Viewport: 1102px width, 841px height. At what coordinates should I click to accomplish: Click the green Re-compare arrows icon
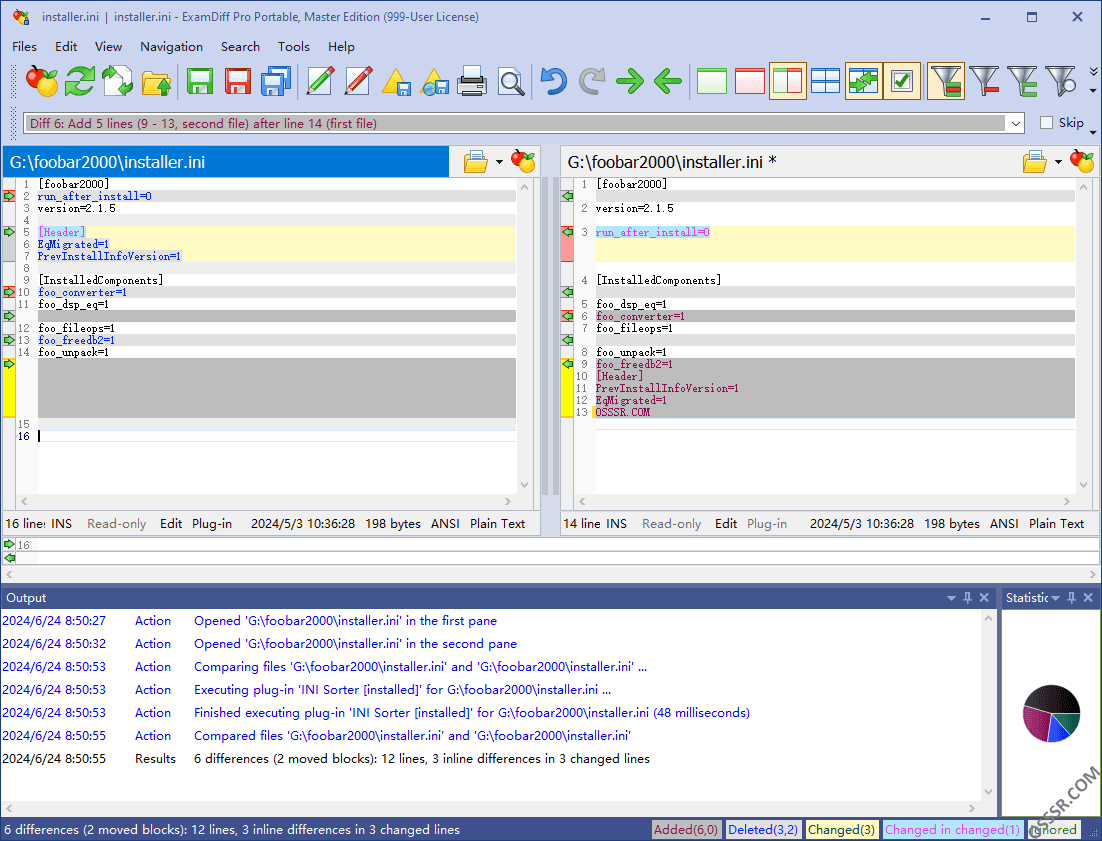click(x=80, y=82)
